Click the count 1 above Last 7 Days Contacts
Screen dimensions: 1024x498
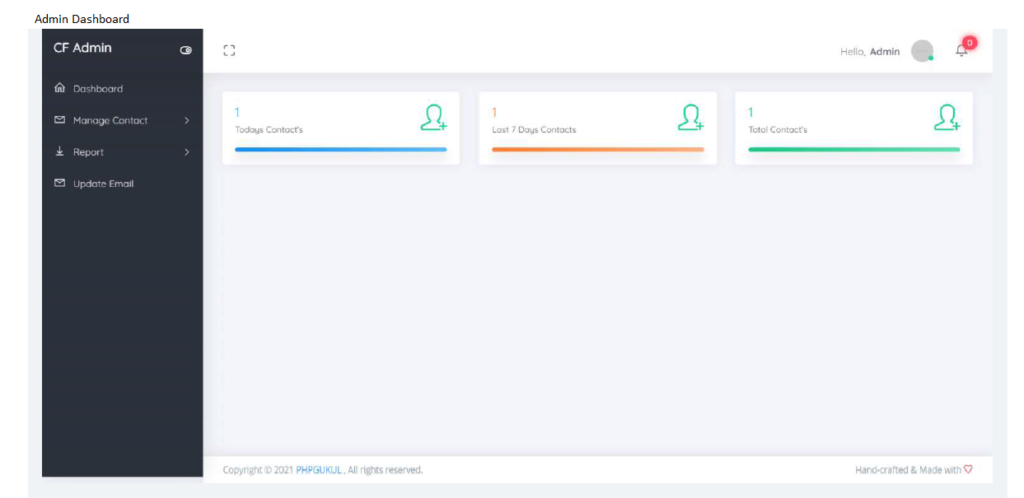[494, 113]
